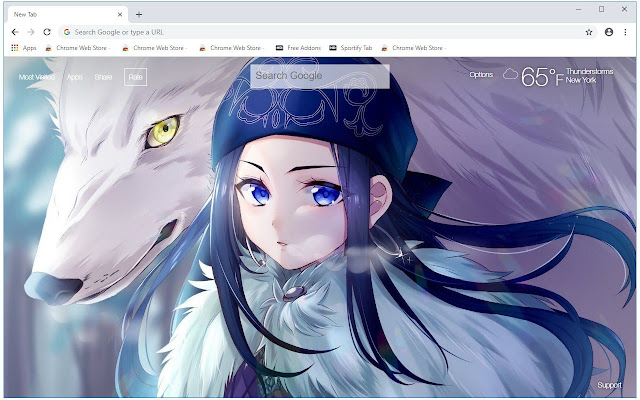Select the New Tab browser tab
The height and width of the screenshot is (400, 640).
pyautogui.click(x=67, y=14)
